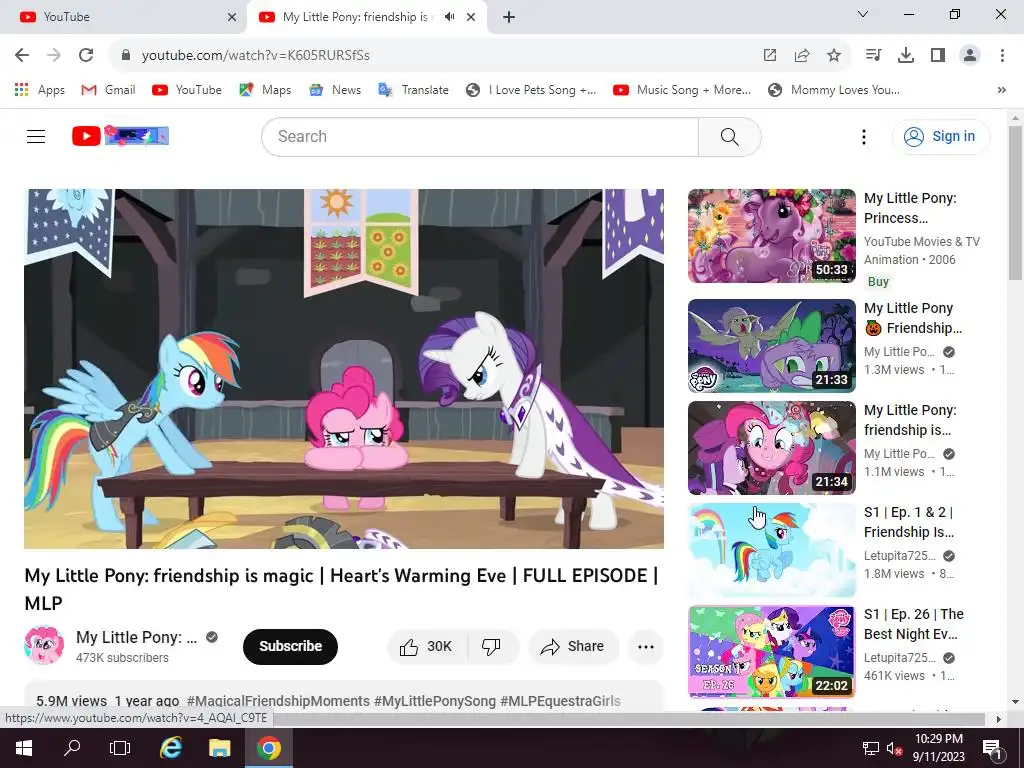
Task: Open the I Love Pets Song bookmark
Action: click(531, 90)
